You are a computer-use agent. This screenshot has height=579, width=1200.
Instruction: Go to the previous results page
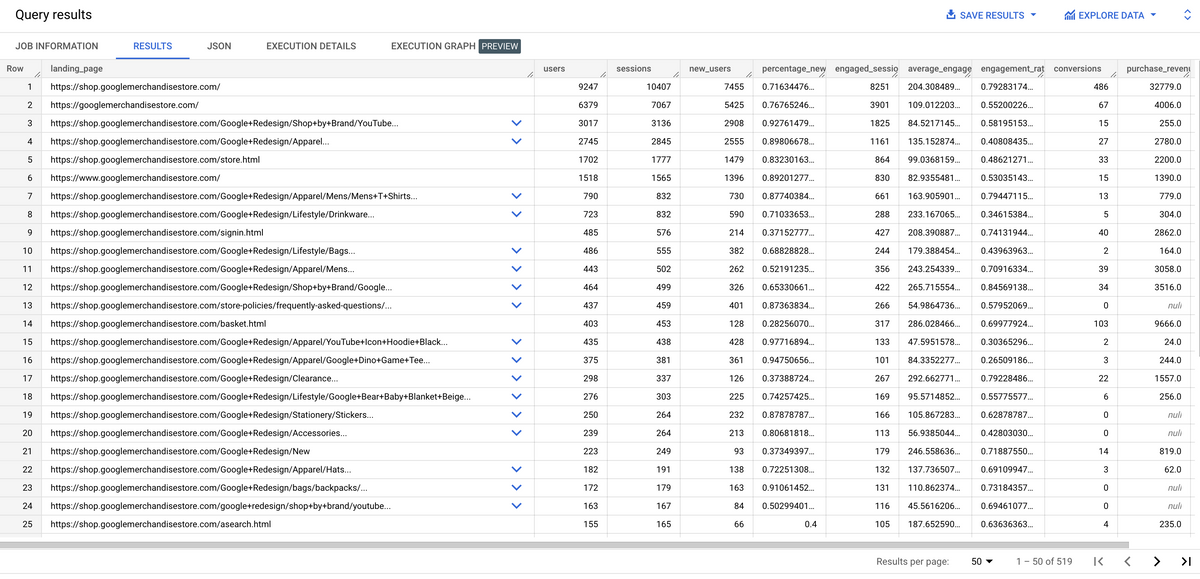tap(1127, 561)
